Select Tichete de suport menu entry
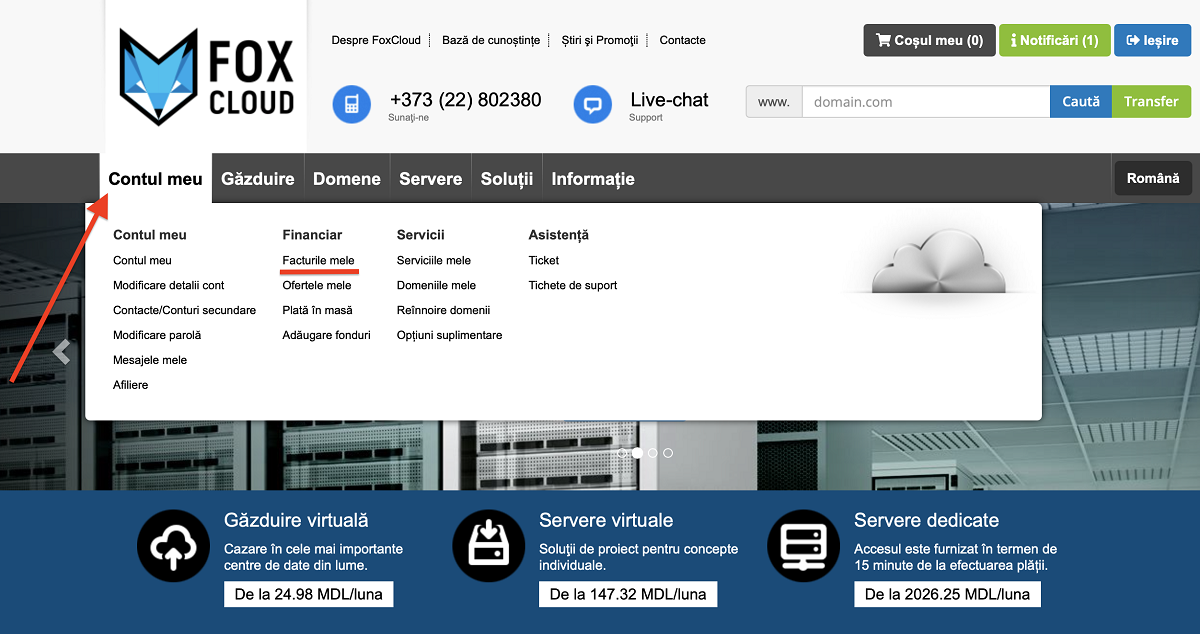Image resolution: width=1200 pixels, height=634 pixels. [x=572, y=285]
